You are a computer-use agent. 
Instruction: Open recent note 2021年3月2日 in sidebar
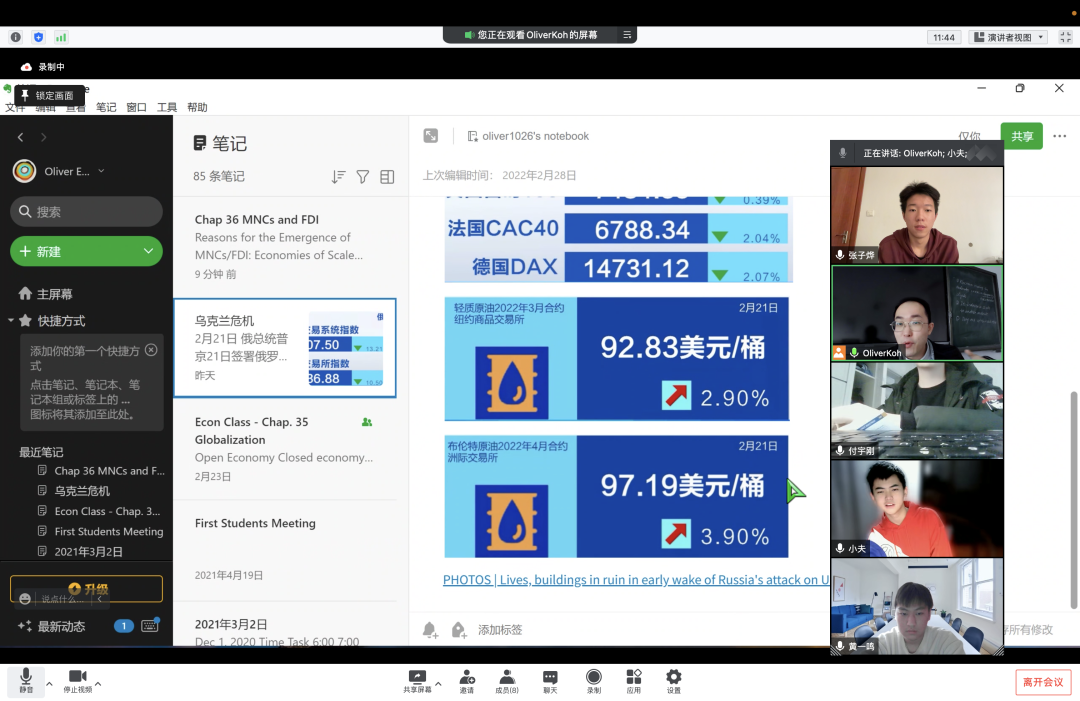80,552
